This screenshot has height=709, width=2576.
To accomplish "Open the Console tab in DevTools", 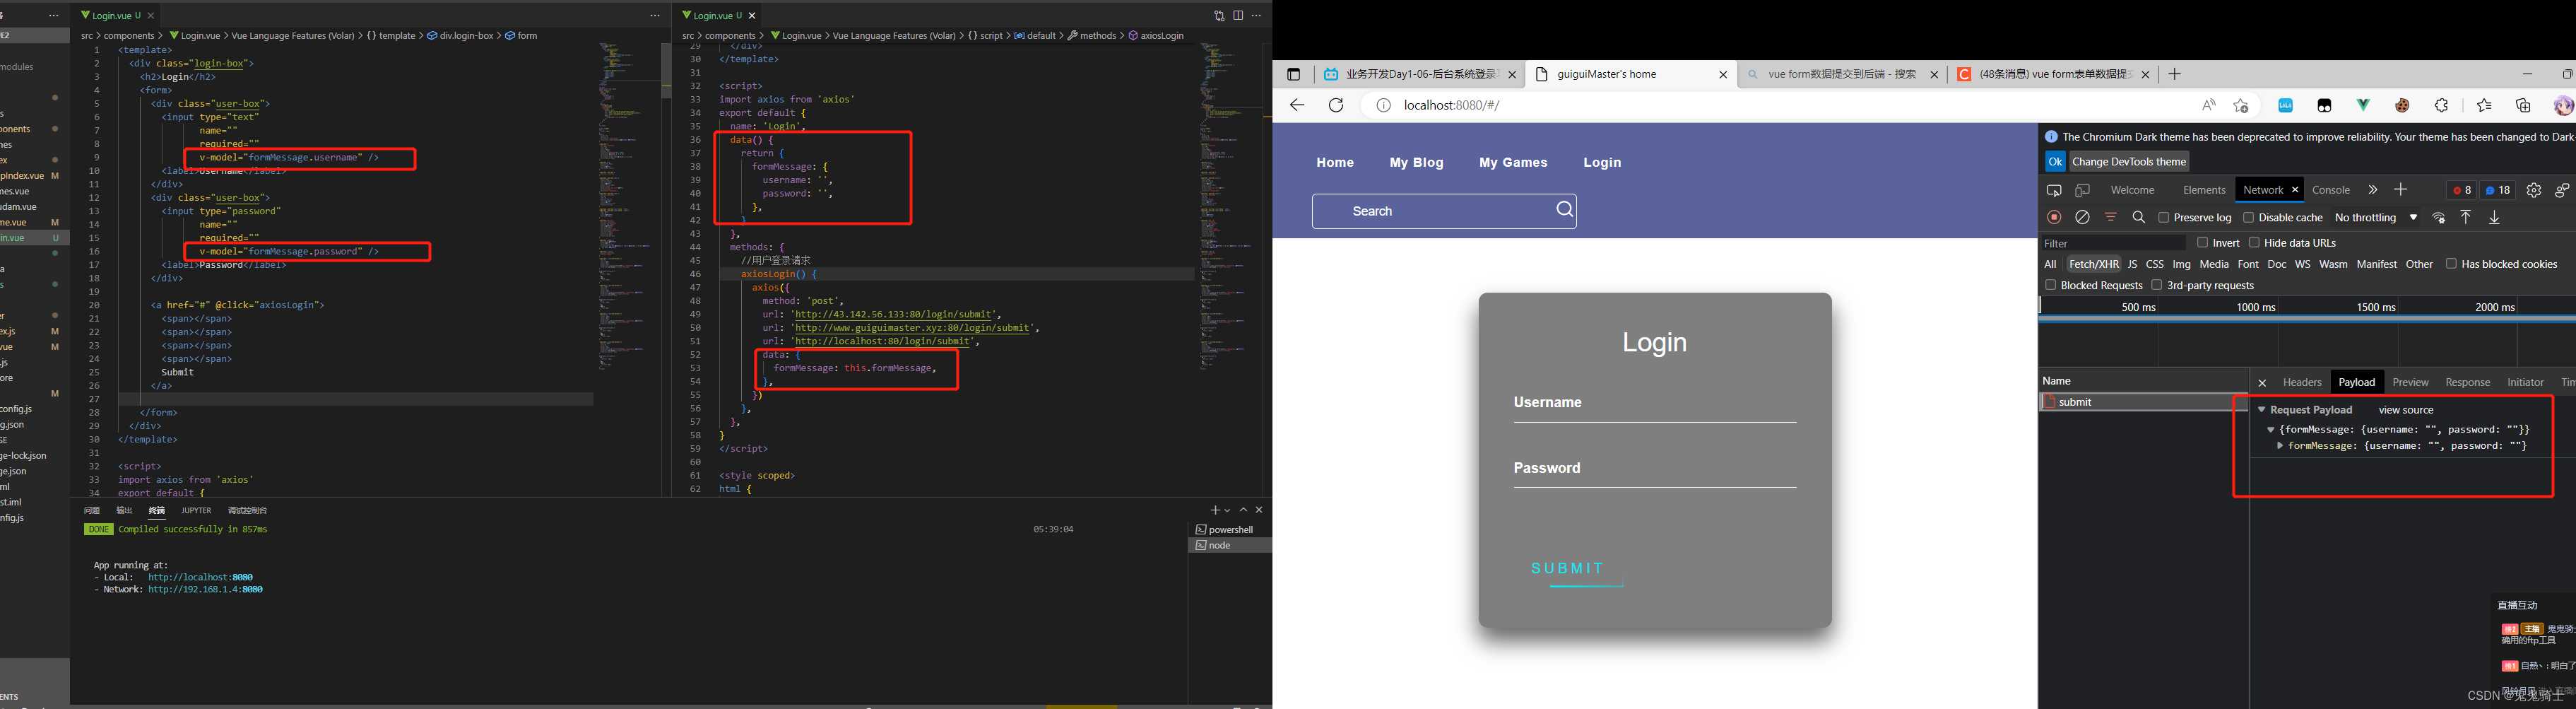I will point(2331,190).
